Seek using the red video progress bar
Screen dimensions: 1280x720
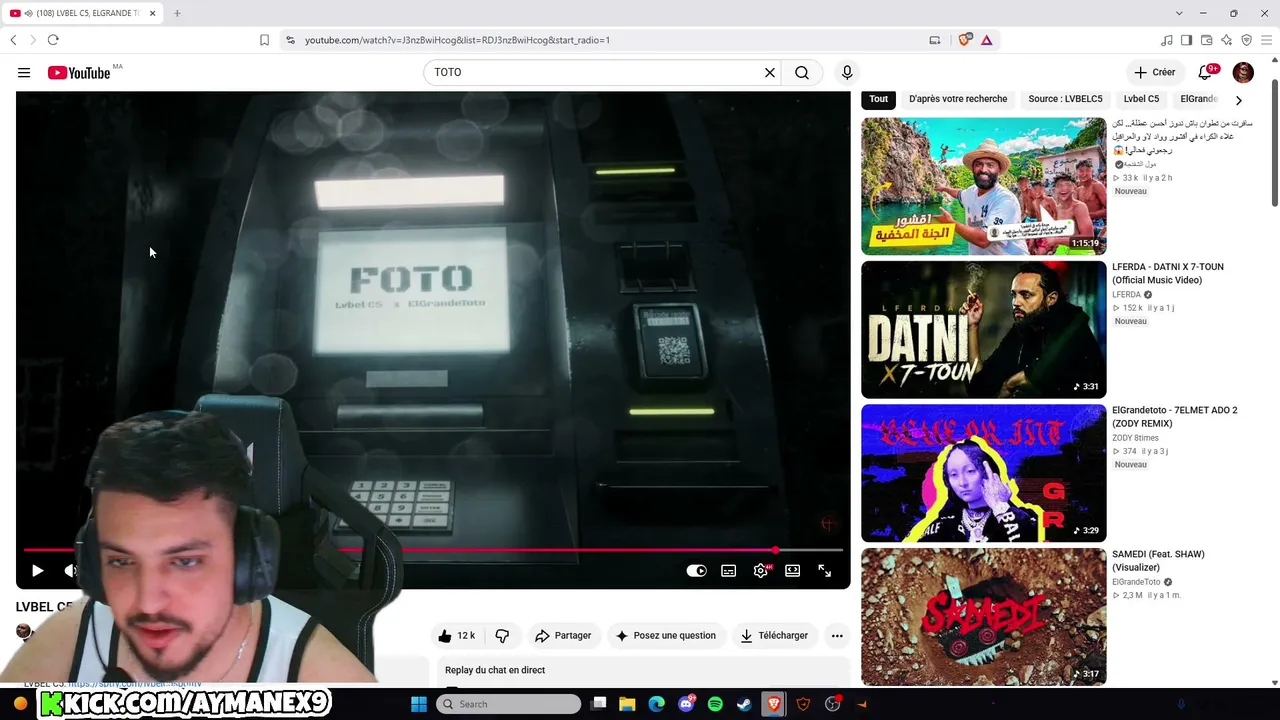(433, 550)
